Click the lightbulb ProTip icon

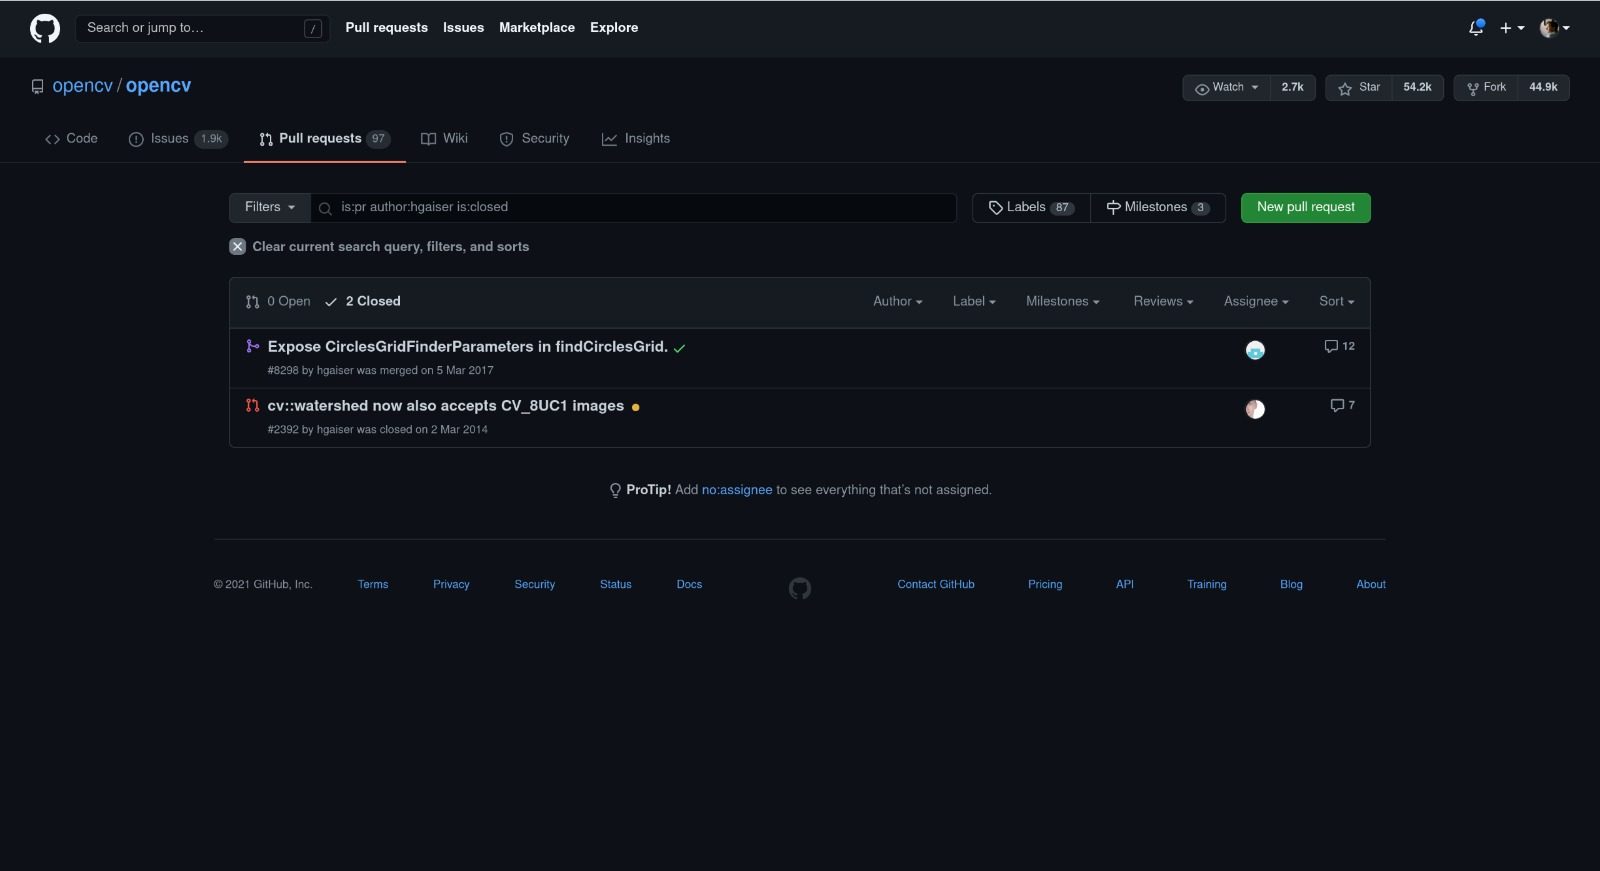pyautogui.click(x=615, y=490)
